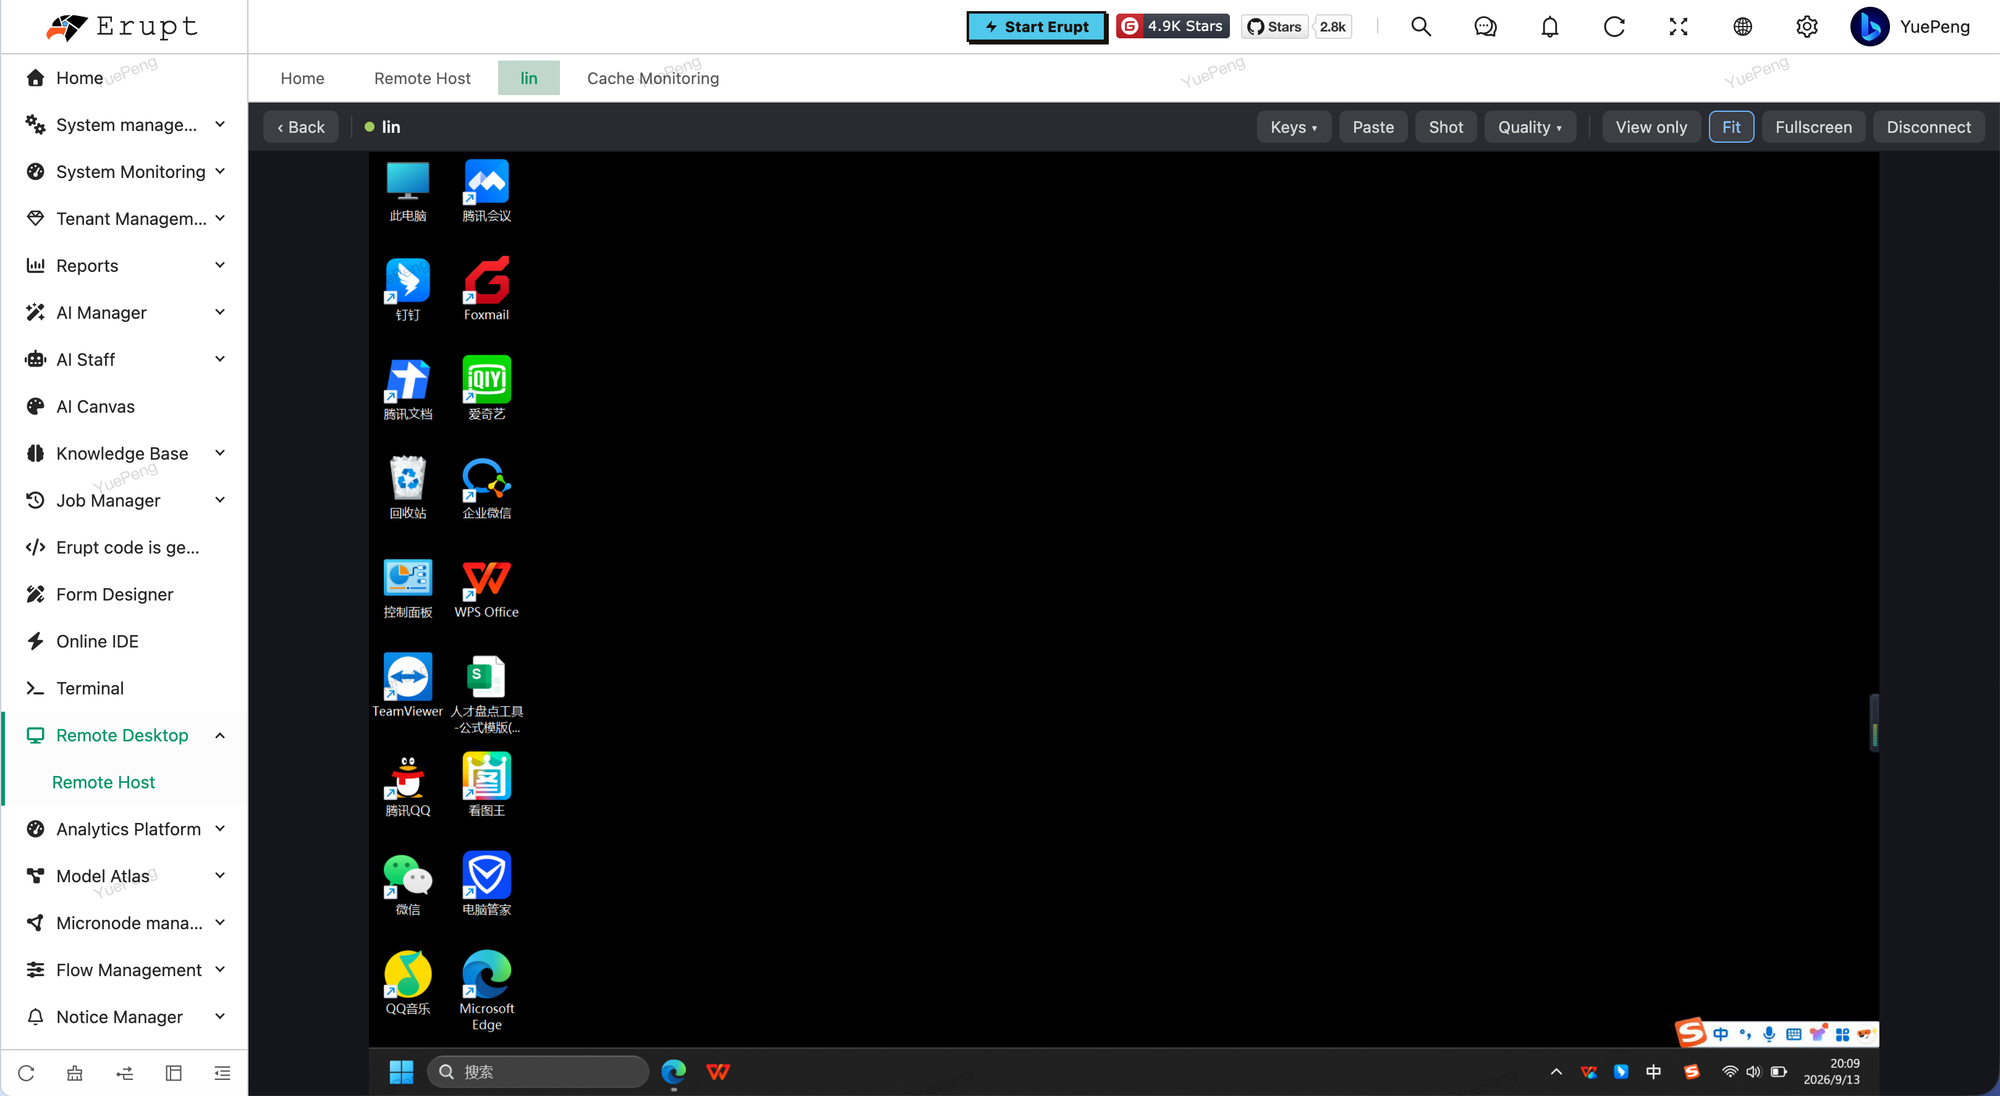Open the PC Manager (电脑管家) shield icon
This screenshot has width=2000, height=1096.
[x=486, y=884]
